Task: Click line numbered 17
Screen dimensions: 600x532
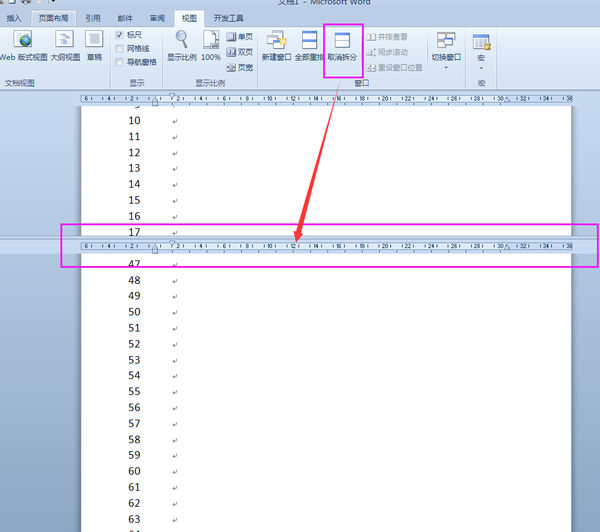Action: [134, 232]
